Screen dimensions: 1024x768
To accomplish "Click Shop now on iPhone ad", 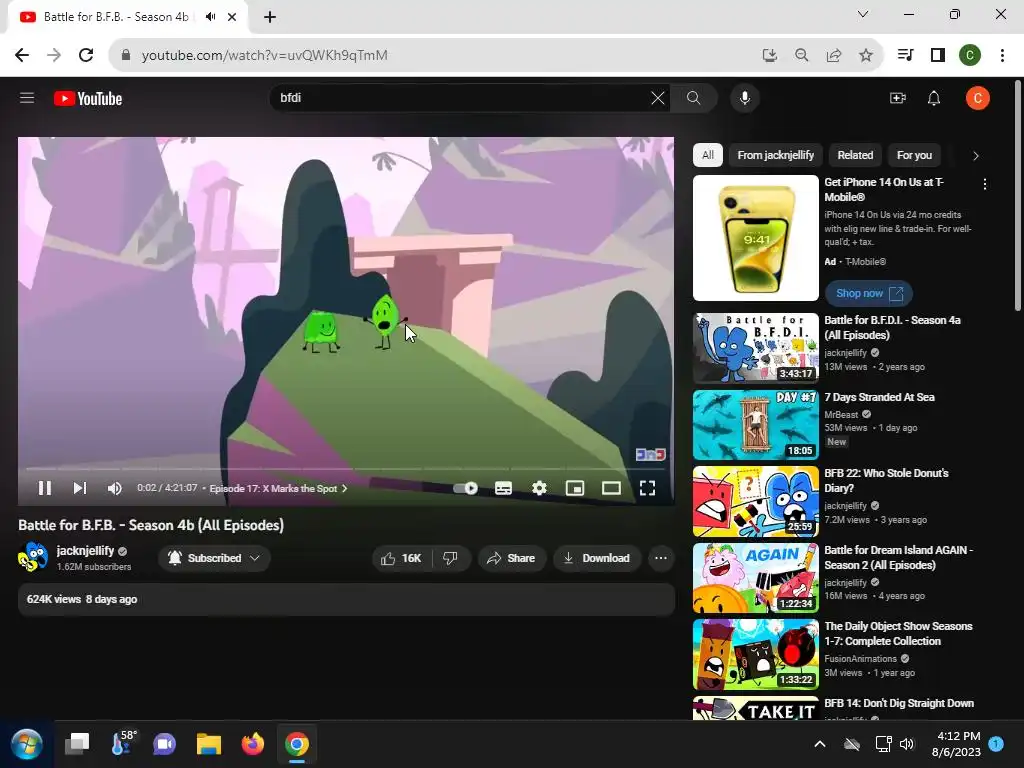I will pyautogui.click(x=869, y=293).
